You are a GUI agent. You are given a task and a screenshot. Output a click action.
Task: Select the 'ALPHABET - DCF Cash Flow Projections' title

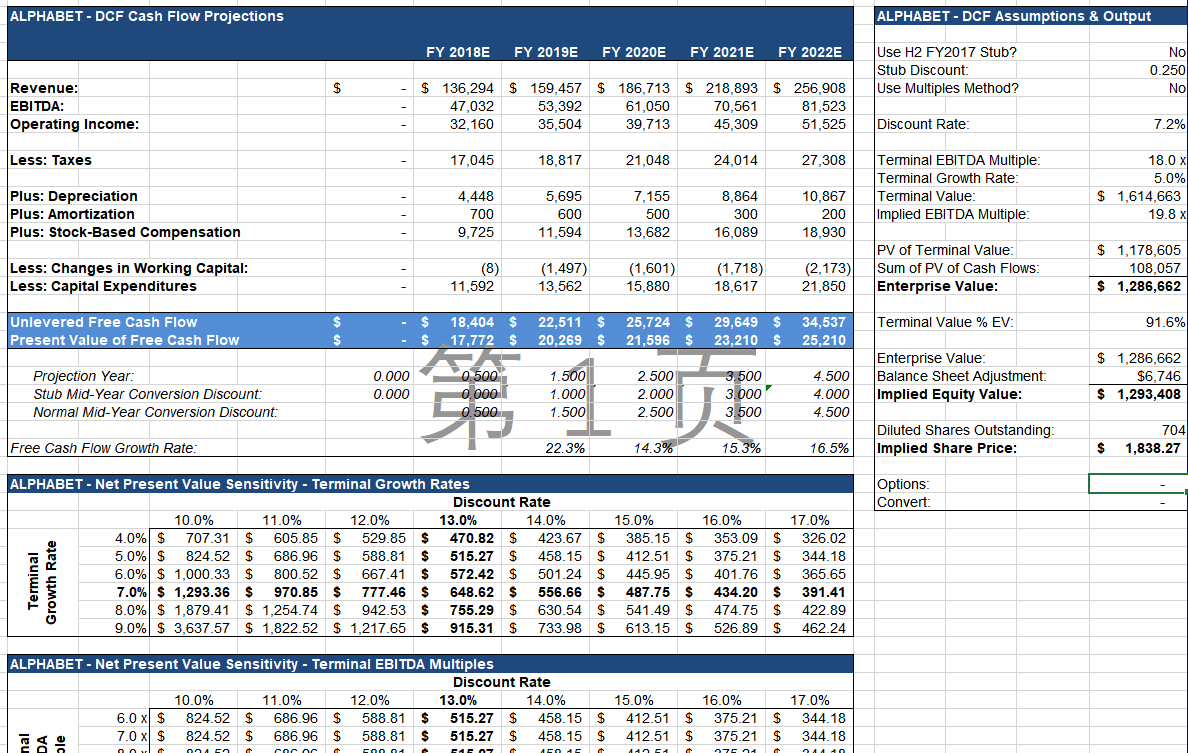click(146, 16)
